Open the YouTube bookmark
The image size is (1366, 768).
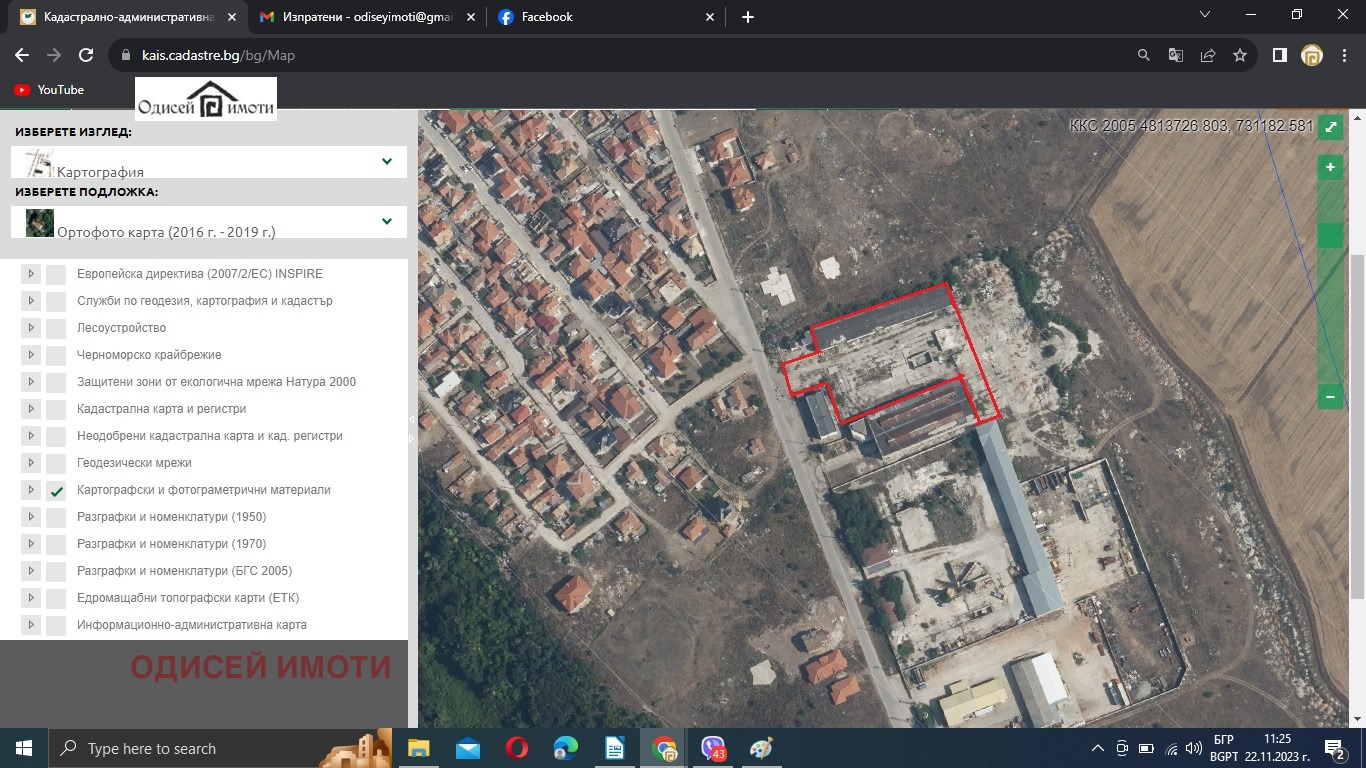pyautogui.click(x=49, y=90)
